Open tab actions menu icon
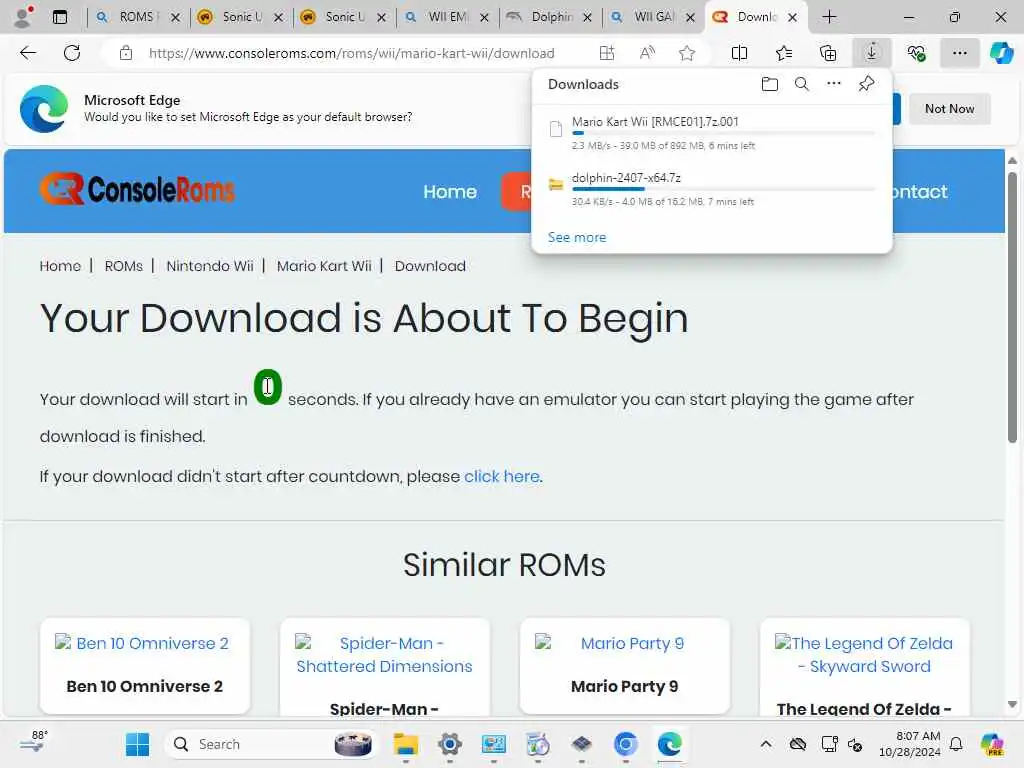The width and height of the screenshot is (1024, 768). (x=59, y=17)
